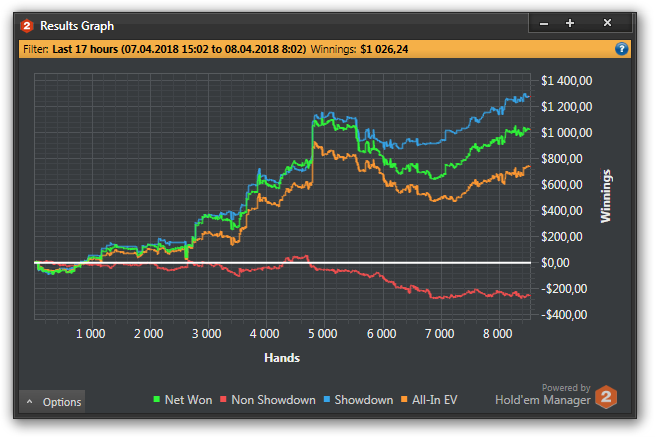Click the '$400,00' axis label

[x=562, y=210]
